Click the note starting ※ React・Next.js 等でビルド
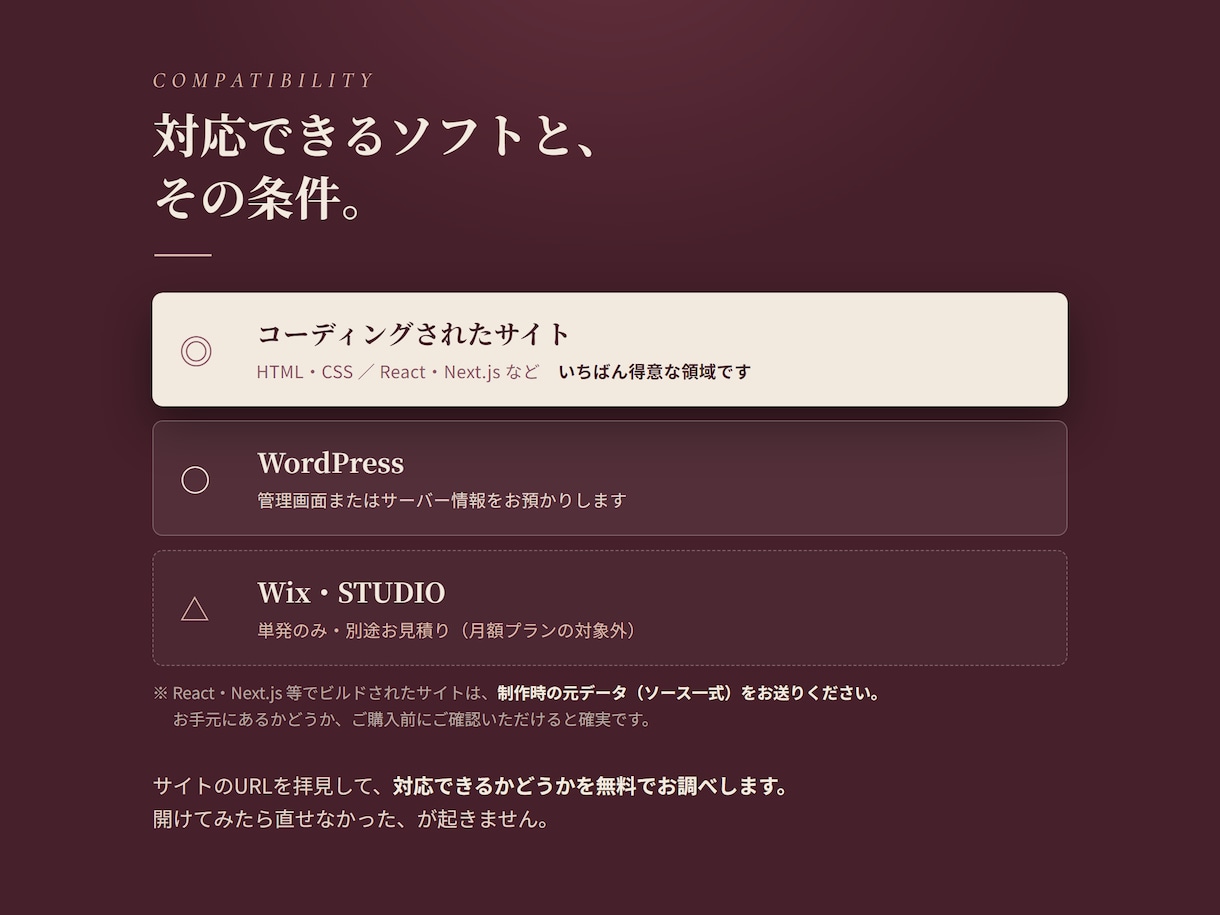This screenshot has height=915, width=1220. click(x=517, y=693)
